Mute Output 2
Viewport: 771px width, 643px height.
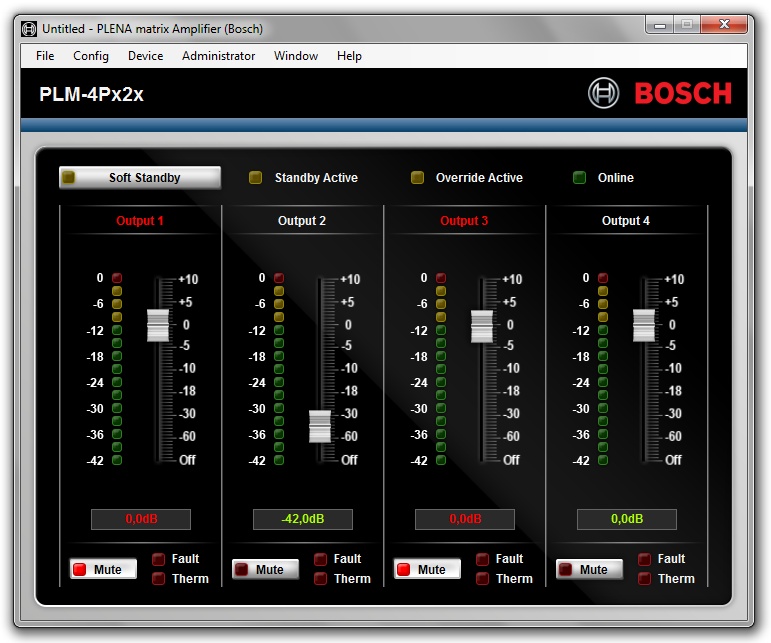(x=265, y=569)
